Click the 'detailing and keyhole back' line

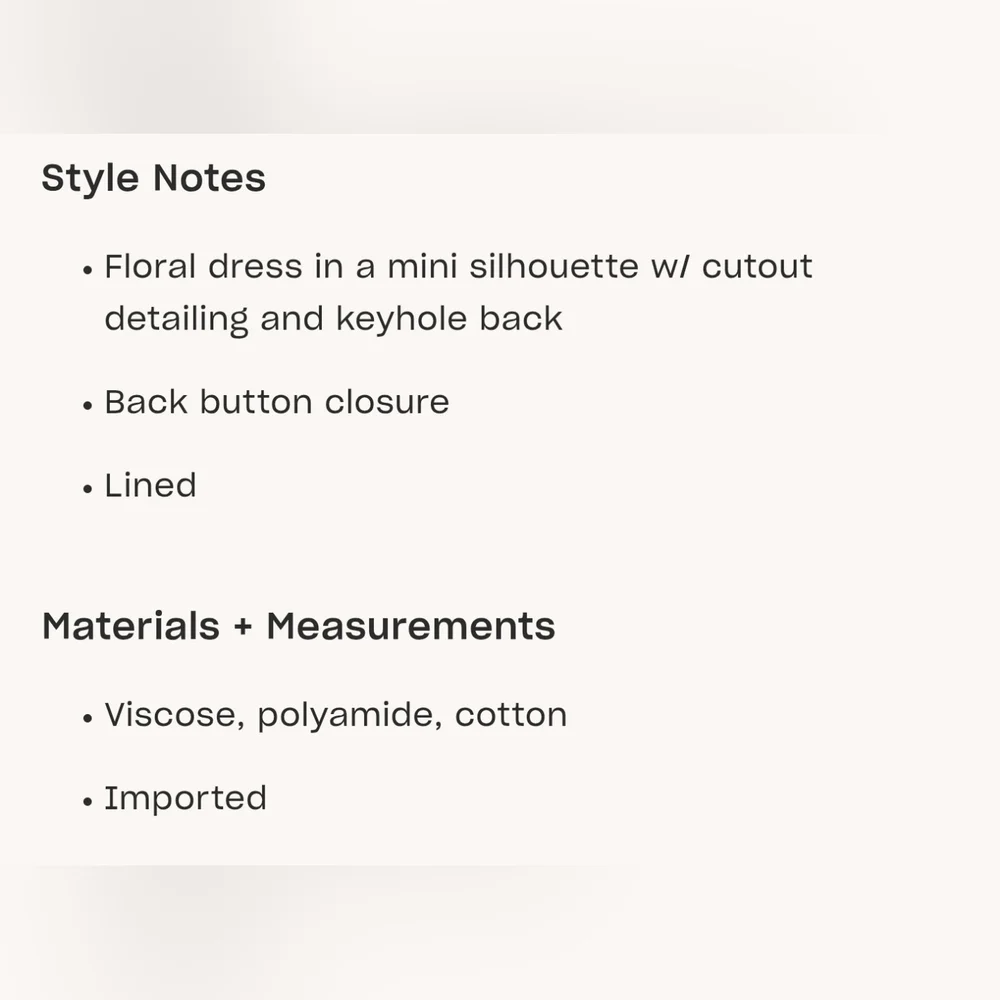(334, 319)
